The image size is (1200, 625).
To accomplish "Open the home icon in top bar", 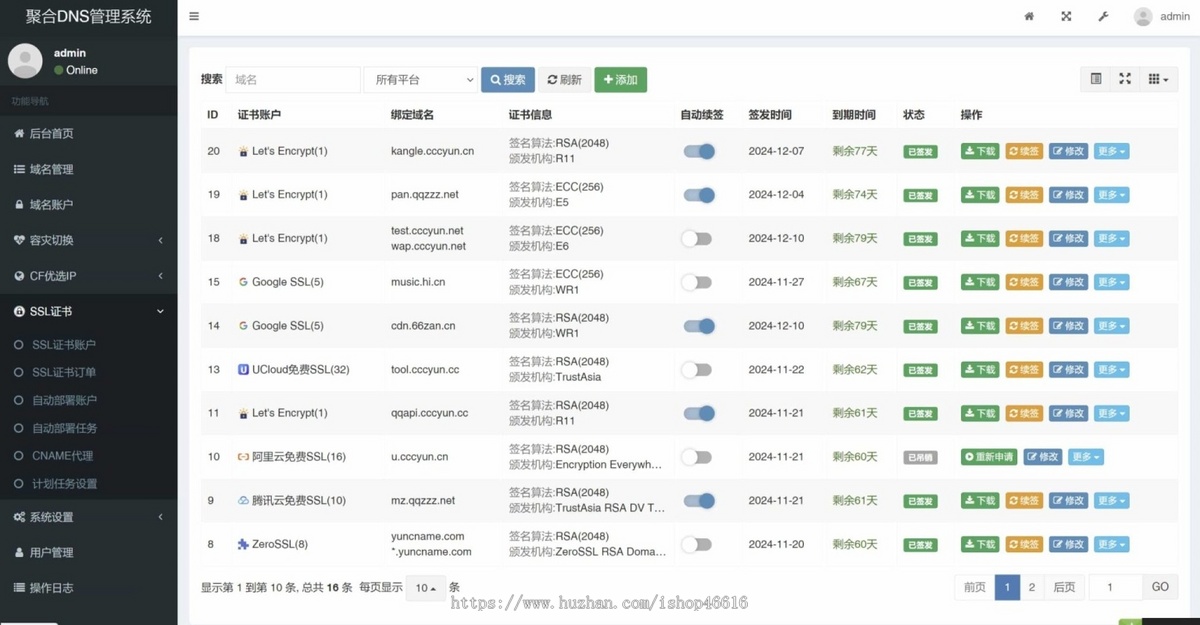I will [1029, 16].
